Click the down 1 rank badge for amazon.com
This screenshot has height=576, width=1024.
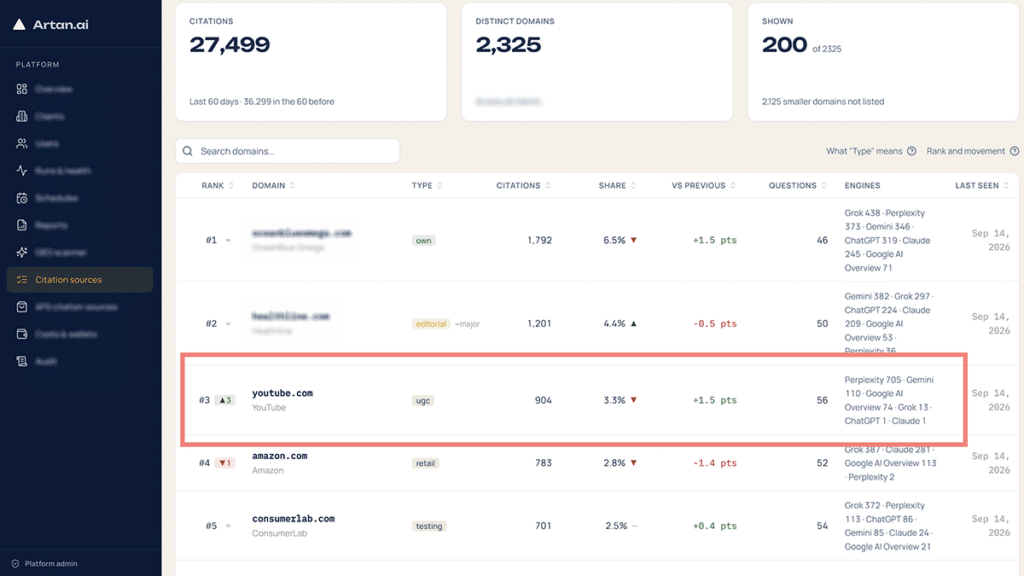point(225,463)
